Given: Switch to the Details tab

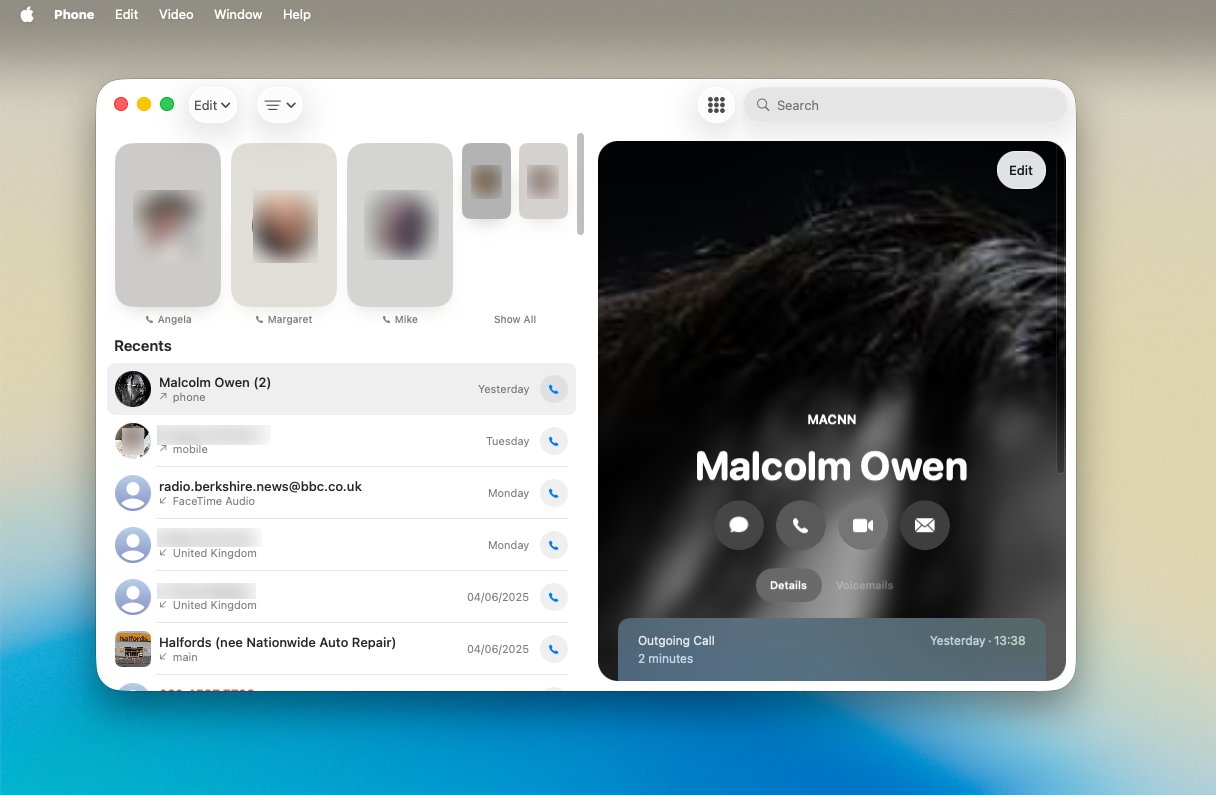Looking at the screenshot, I should [x=788, y=585].
